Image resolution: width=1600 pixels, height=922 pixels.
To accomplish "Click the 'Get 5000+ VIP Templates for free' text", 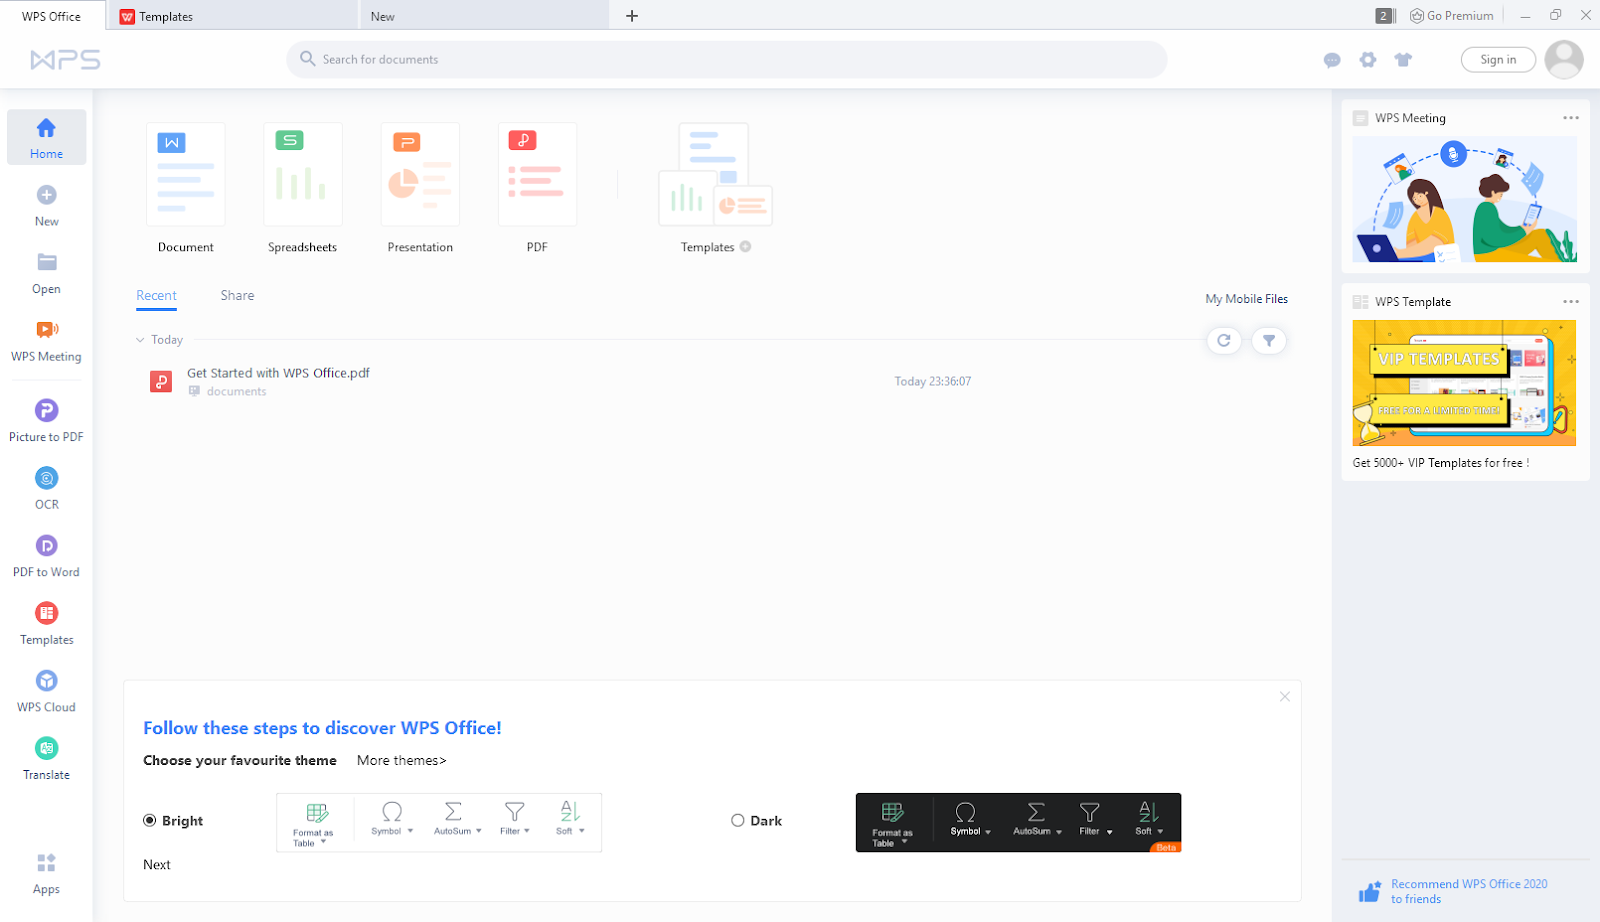I will point(1441,463).
